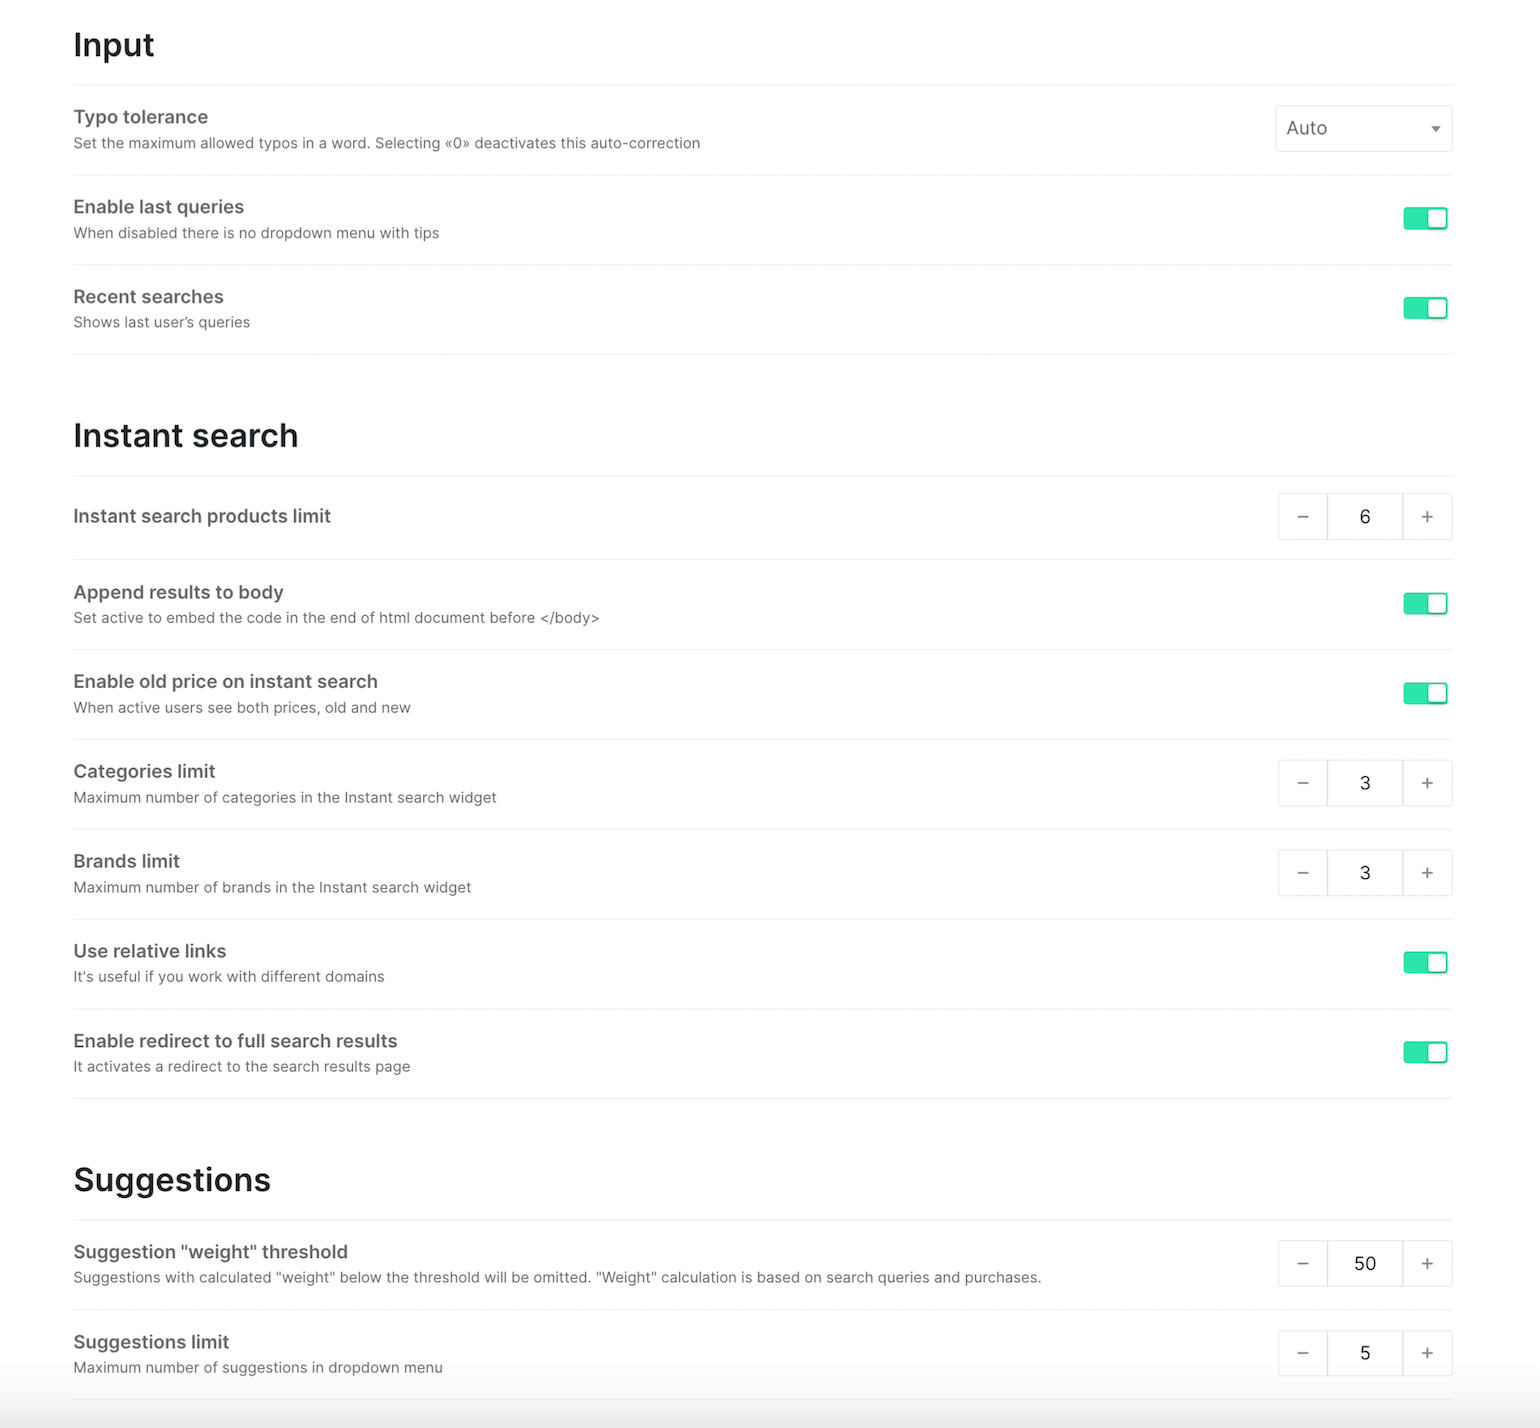Increase the Suggestions limit with plus

1427,1354
